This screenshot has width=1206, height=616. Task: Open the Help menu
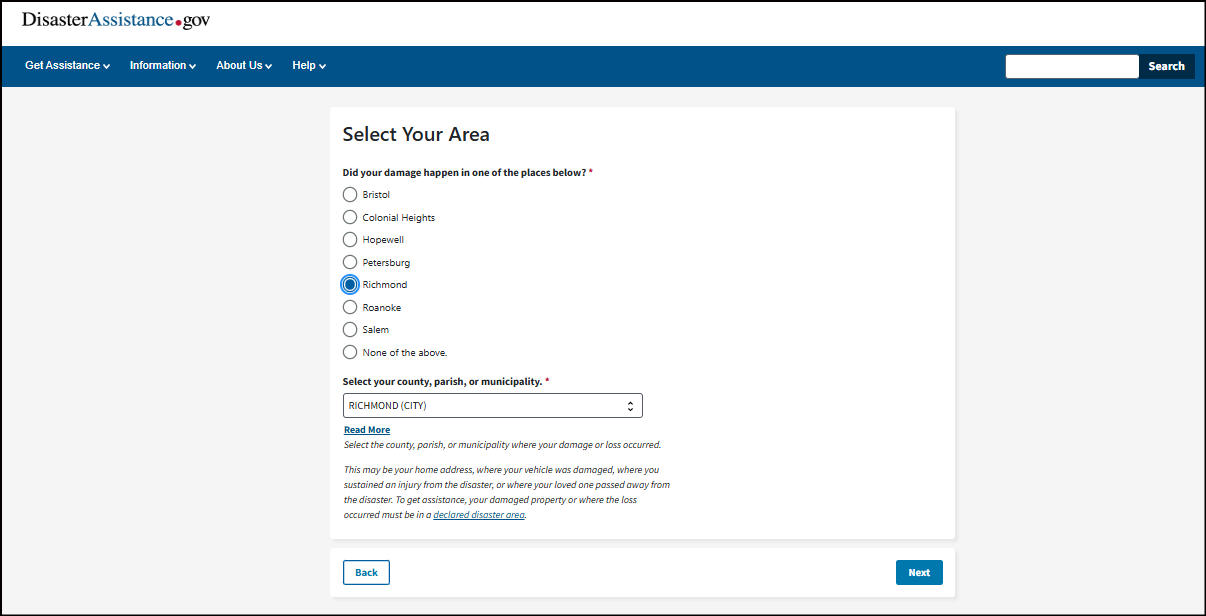coord(309,66)
